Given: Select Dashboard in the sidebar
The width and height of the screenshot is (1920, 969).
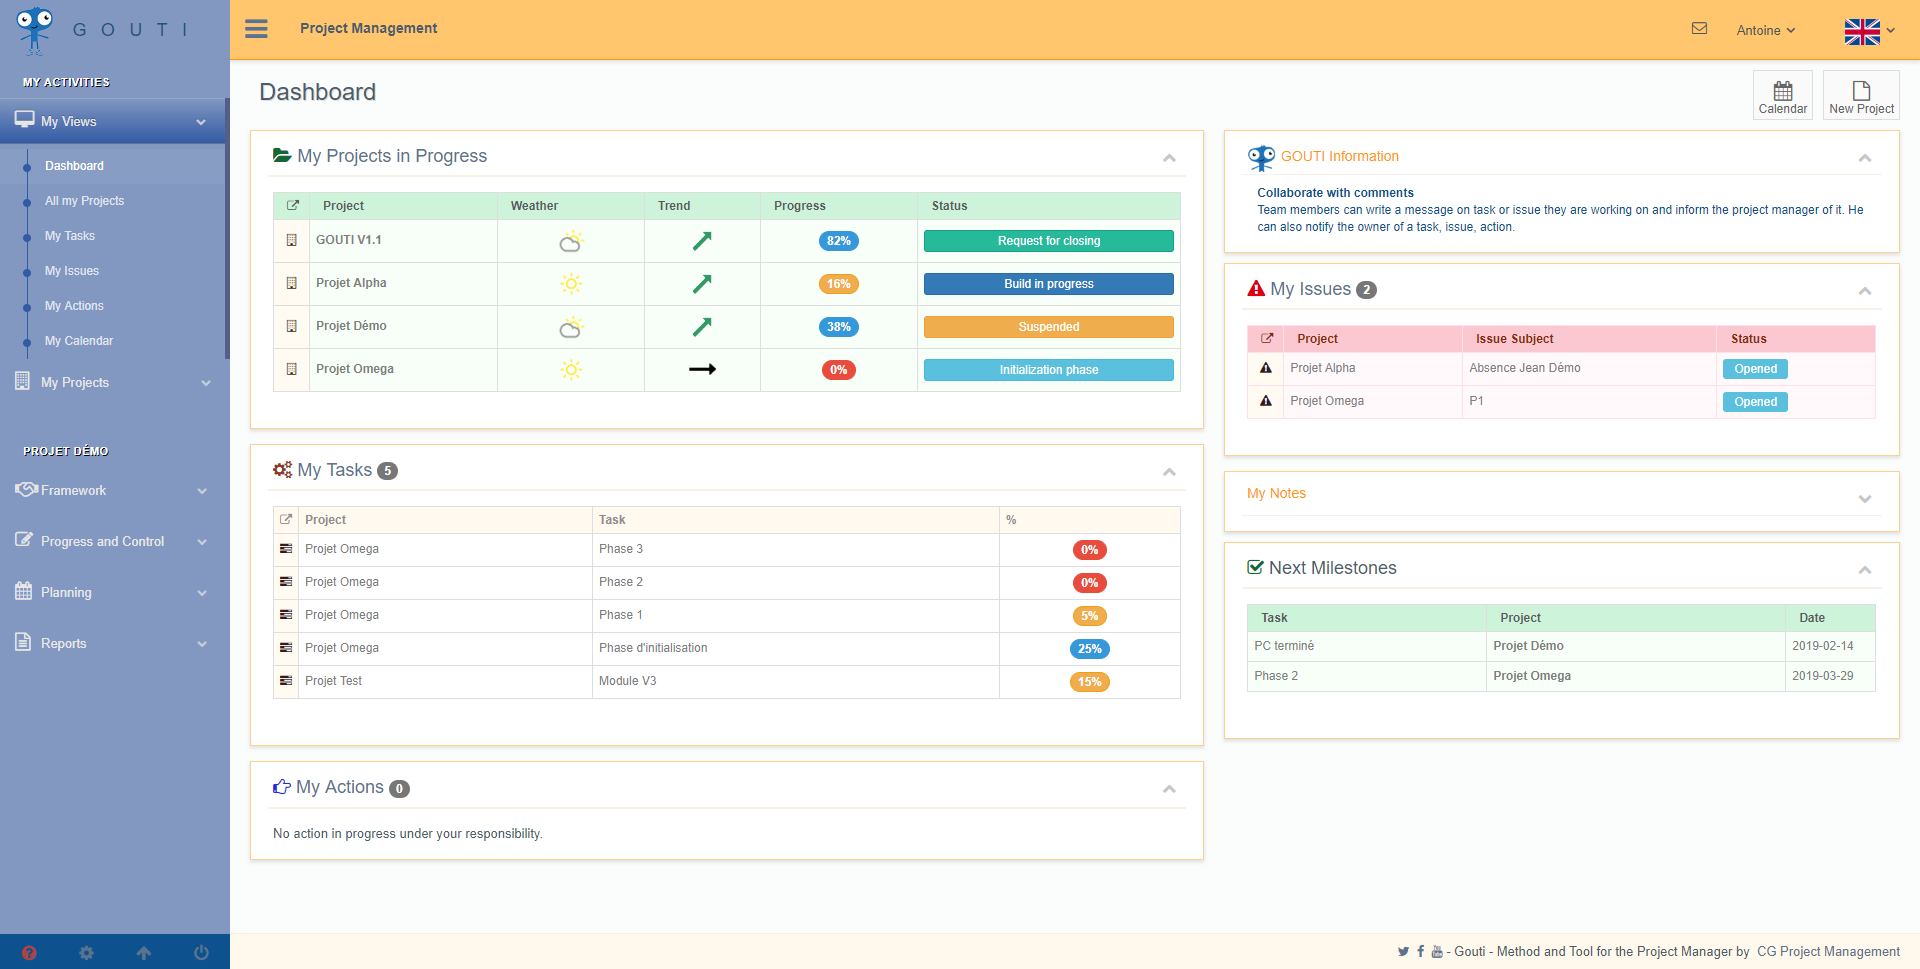Looking at the screenshot, I should point(74,166).
